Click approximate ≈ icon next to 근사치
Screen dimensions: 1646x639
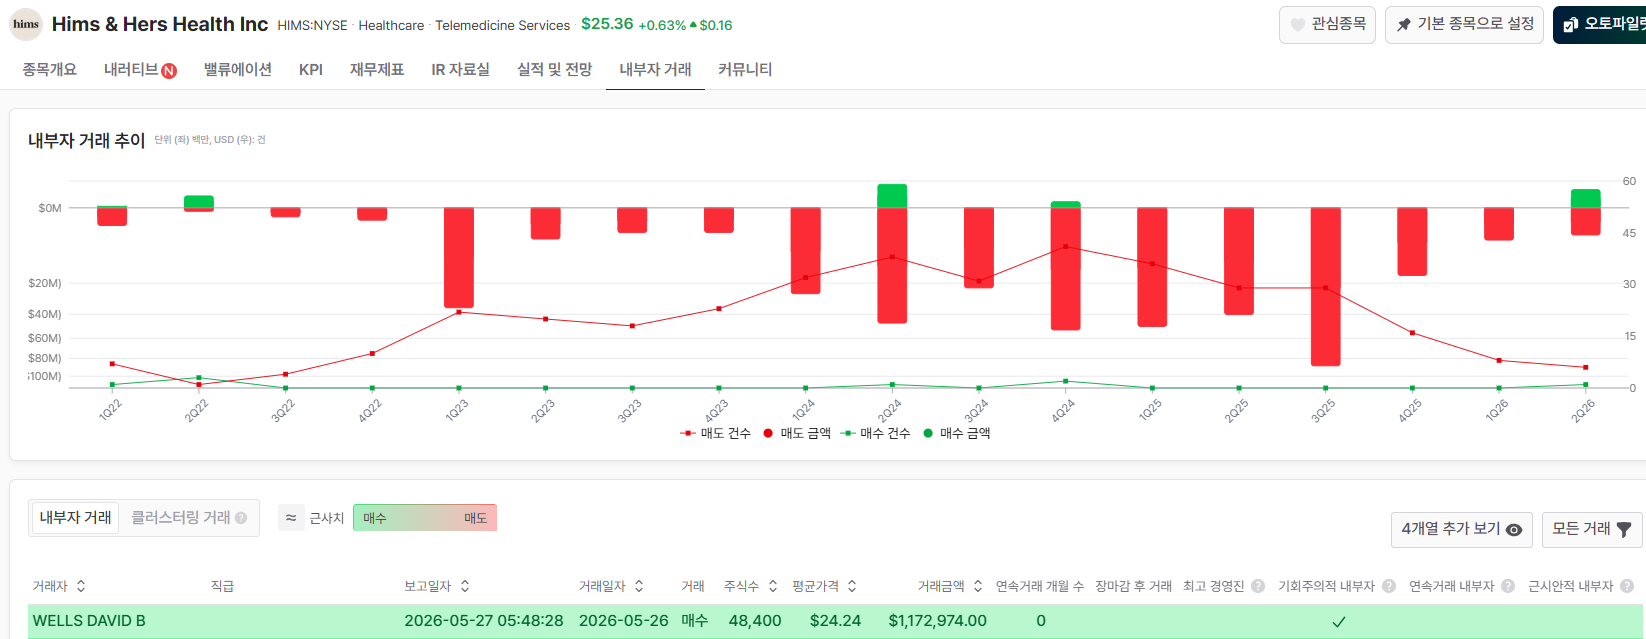tap(291, 518)
